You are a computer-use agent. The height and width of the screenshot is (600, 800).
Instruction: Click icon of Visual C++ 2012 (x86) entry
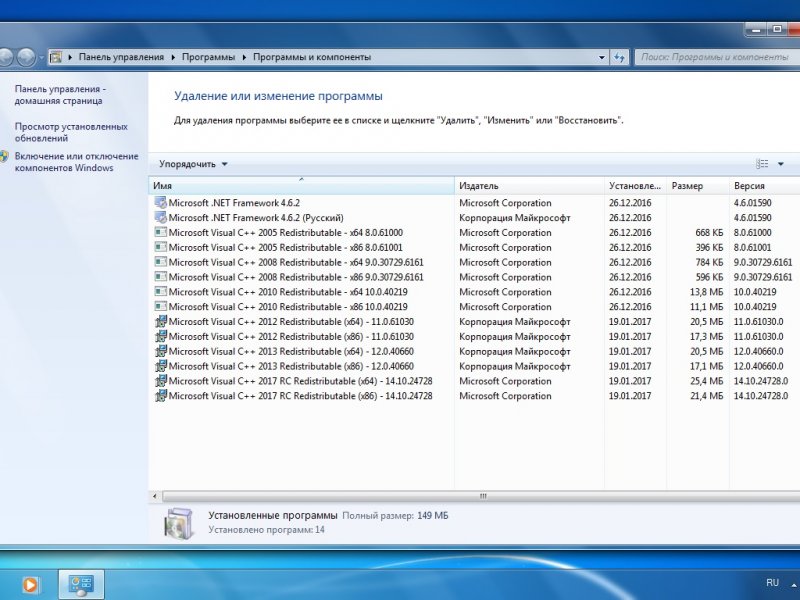click(x=160, y=336)
